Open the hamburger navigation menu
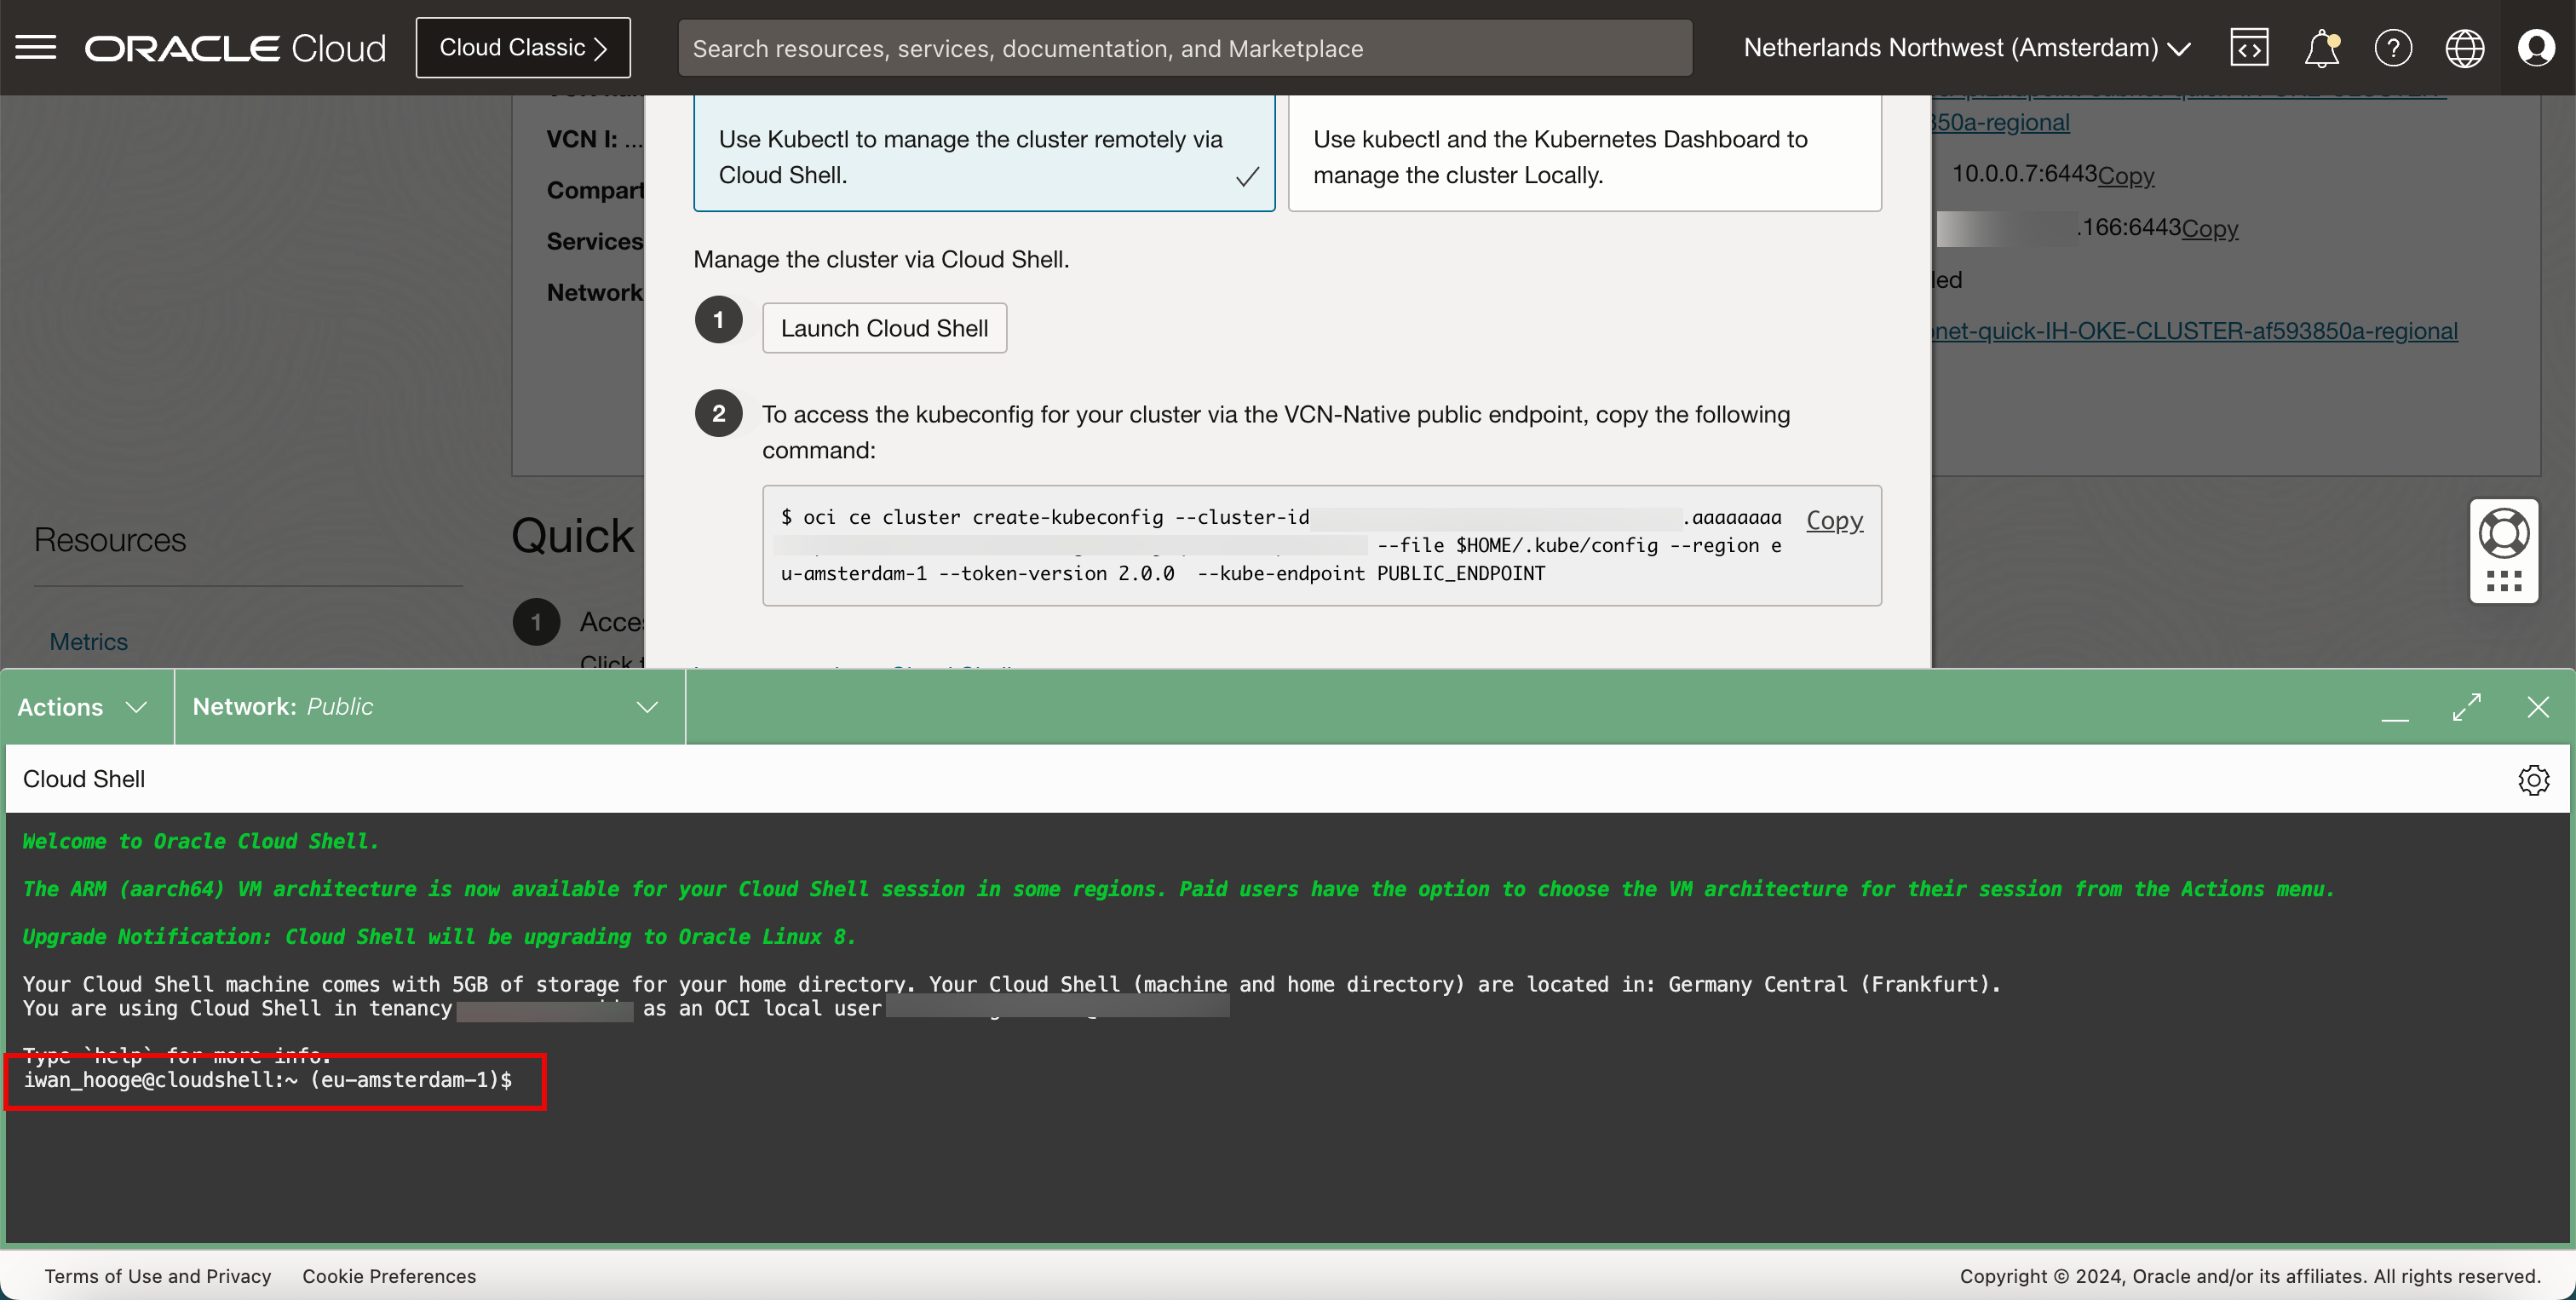The width and height of the screenshot is (2576, 1300). (x=36, y=47)
